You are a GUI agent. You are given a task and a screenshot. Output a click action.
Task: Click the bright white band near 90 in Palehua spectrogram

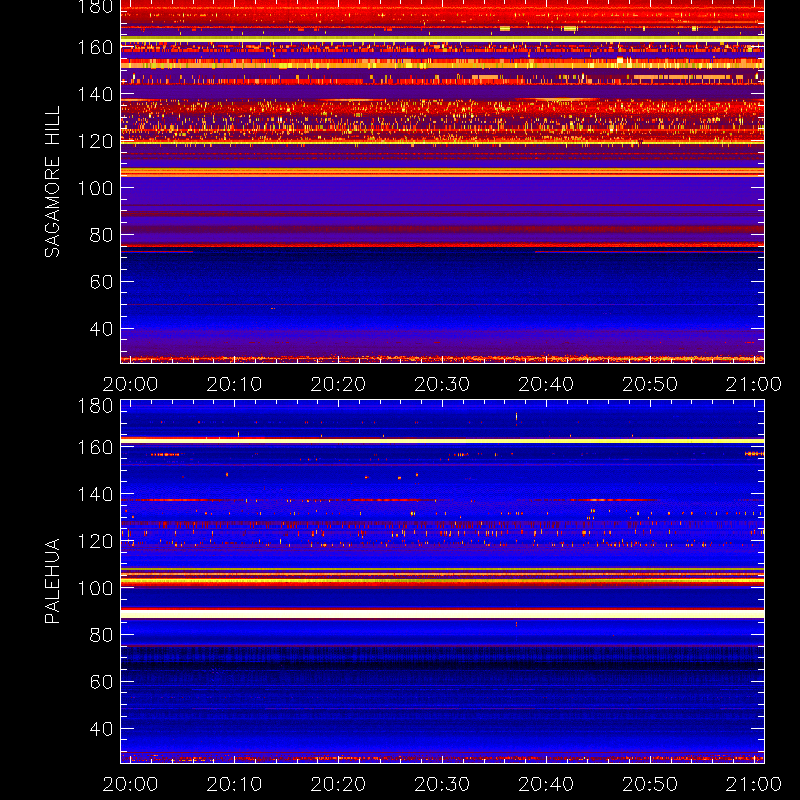click(x=442, y=614)
